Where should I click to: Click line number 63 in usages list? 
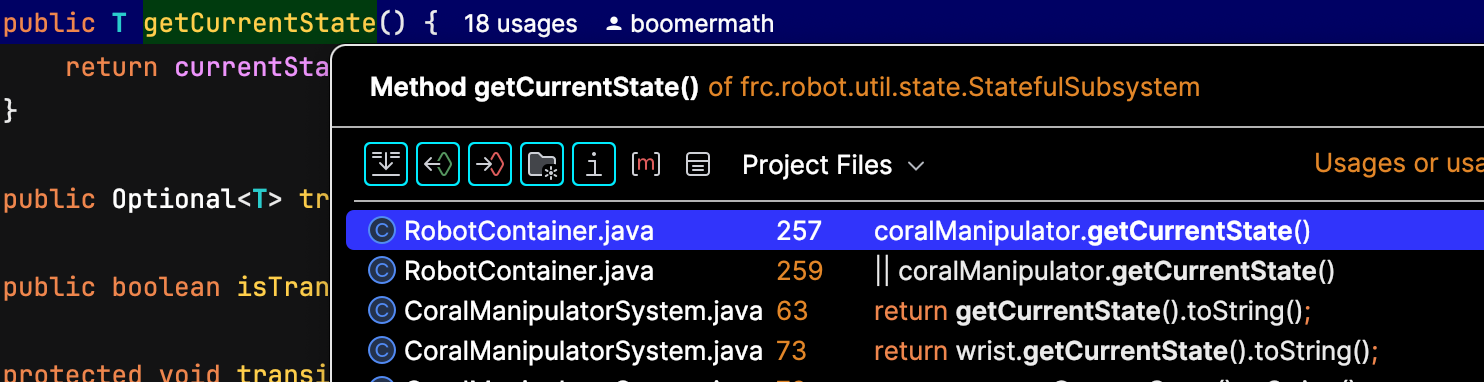pos(792,311)
